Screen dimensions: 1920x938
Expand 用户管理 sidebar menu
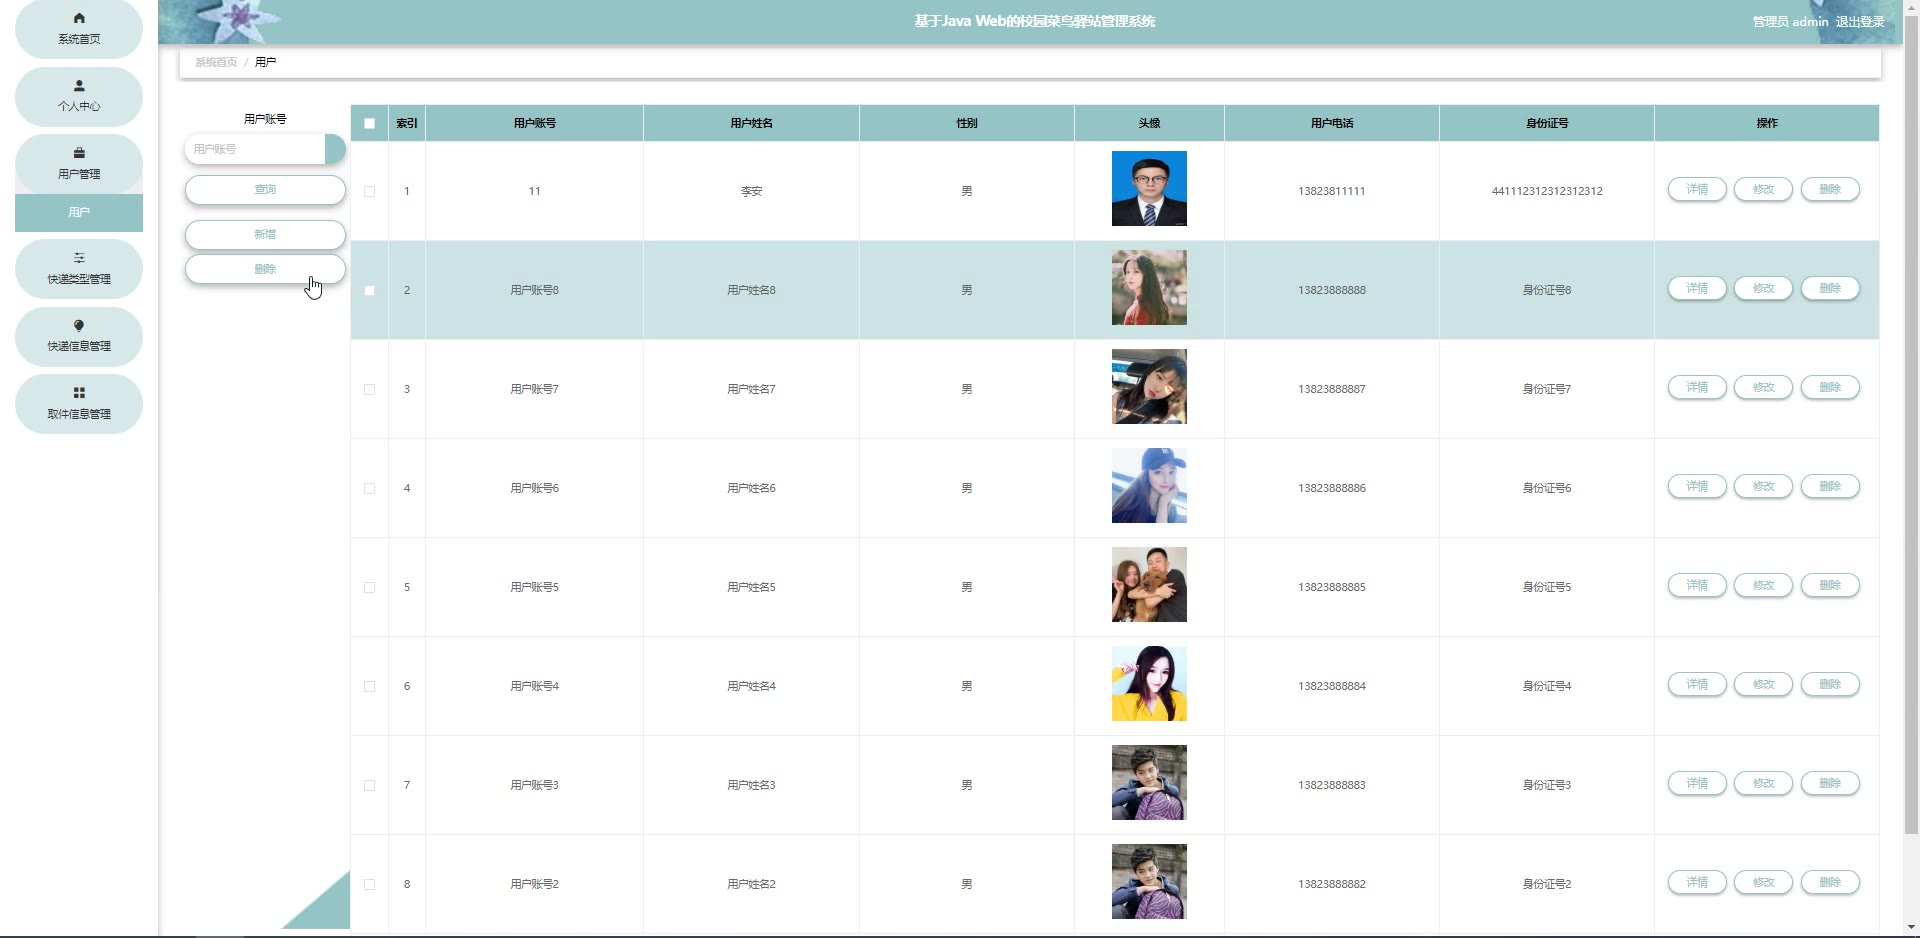79,163
